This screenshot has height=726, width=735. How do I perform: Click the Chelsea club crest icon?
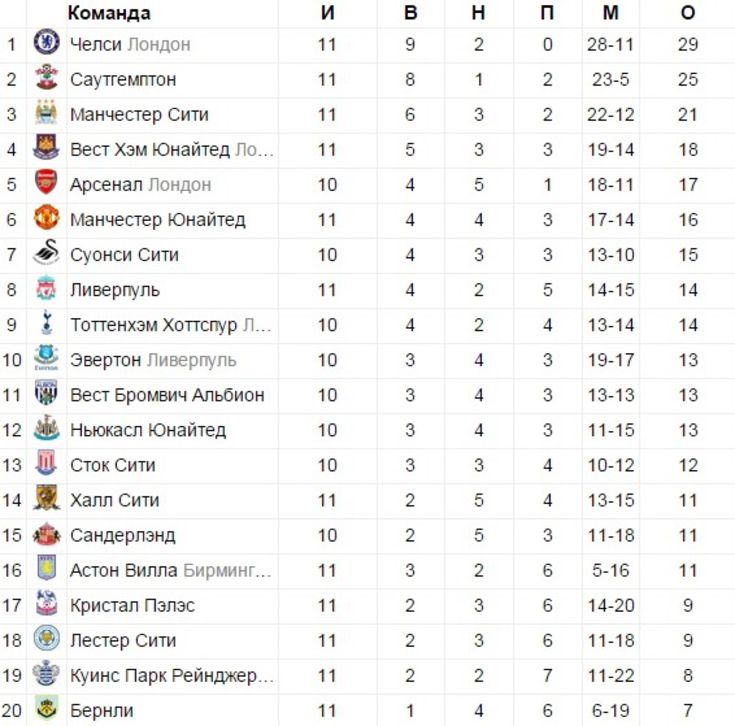pyautogui.click(x=46, y=42)
